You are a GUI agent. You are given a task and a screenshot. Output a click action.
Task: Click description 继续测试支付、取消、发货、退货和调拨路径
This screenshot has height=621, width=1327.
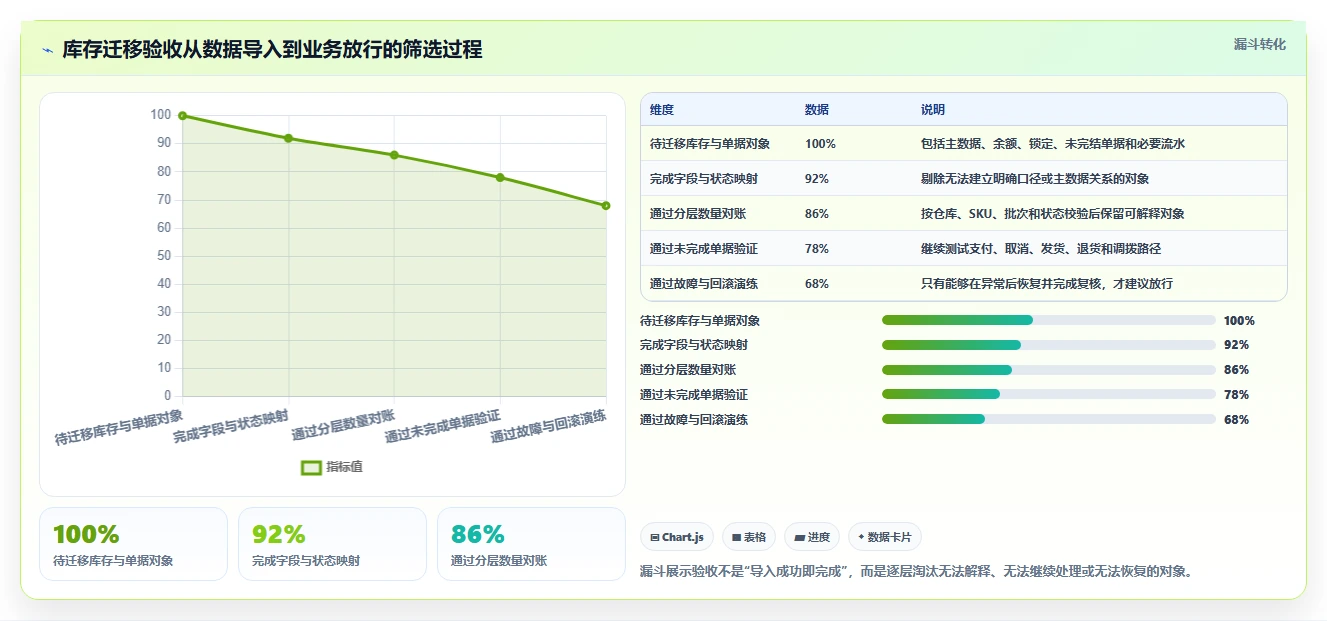click(x=1041, y=249)
